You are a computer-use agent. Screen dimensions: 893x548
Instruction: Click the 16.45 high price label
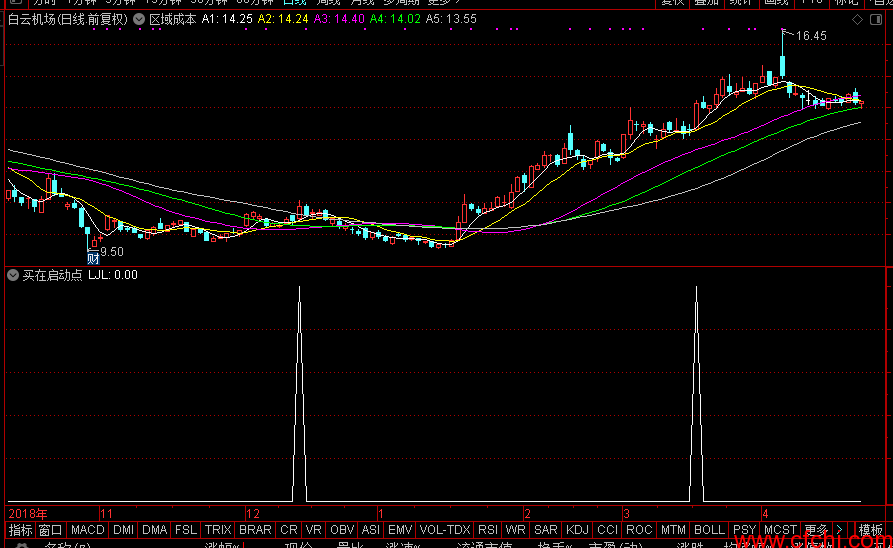point(811,36)
